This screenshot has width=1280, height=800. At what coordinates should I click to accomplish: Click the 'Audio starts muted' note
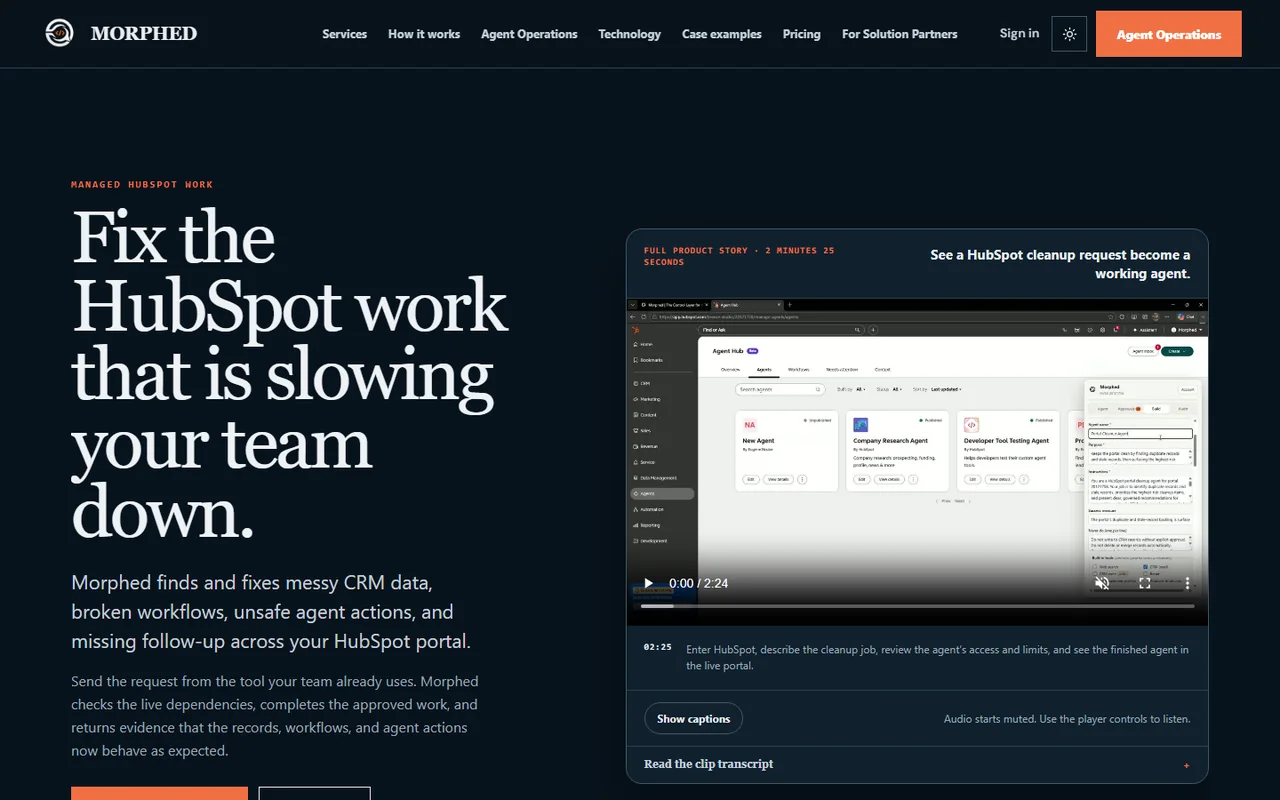[1067, 719]
